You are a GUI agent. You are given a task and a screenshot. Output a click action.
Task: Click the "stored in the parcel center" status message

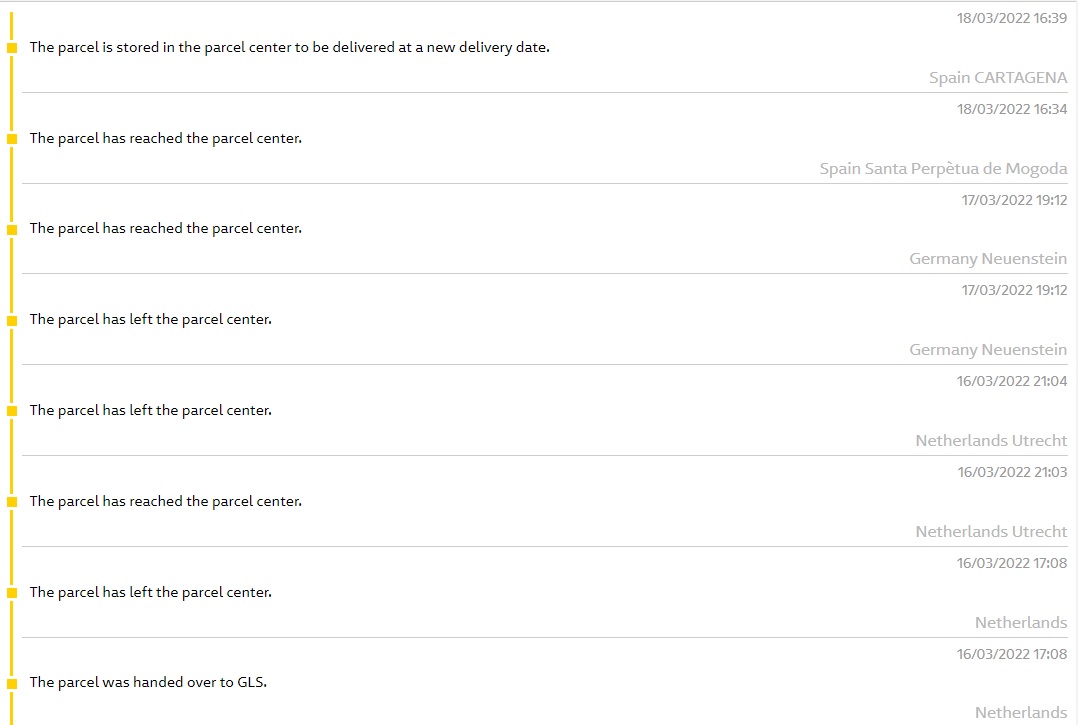pyautogui.click(x=289, y=47)
